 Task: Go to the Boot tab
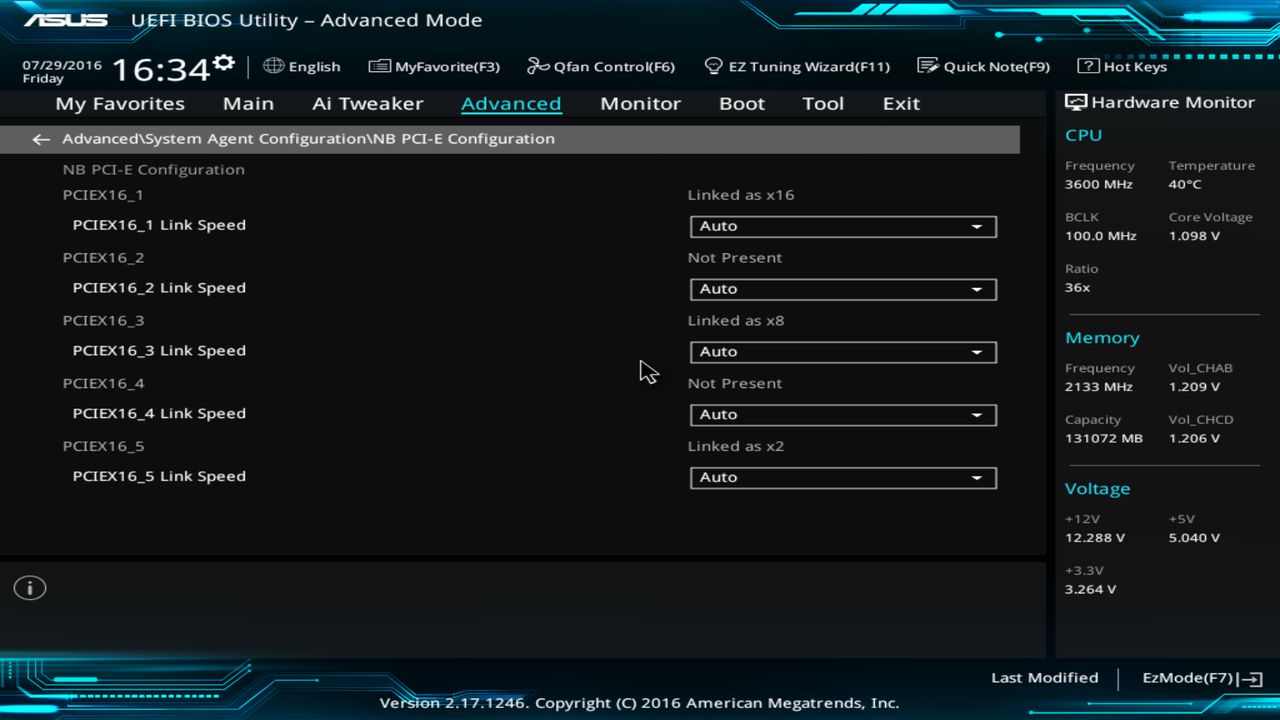click(741, 103)
